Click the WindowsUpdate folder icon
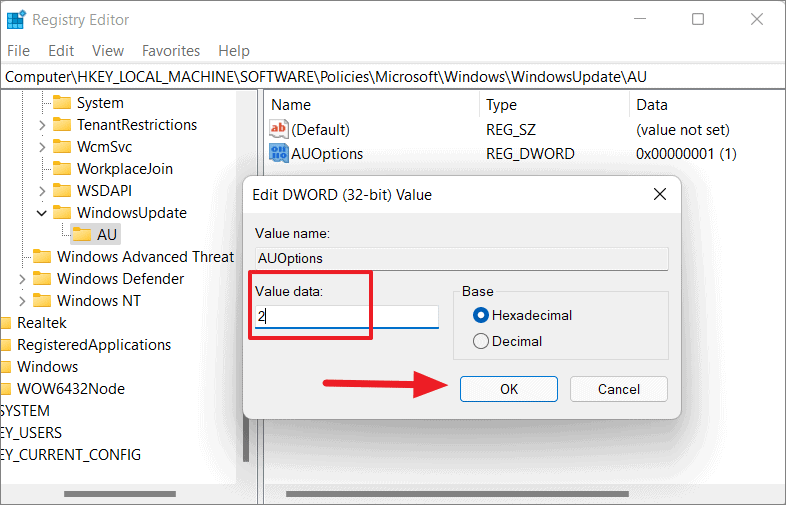 tap(62, 213)
